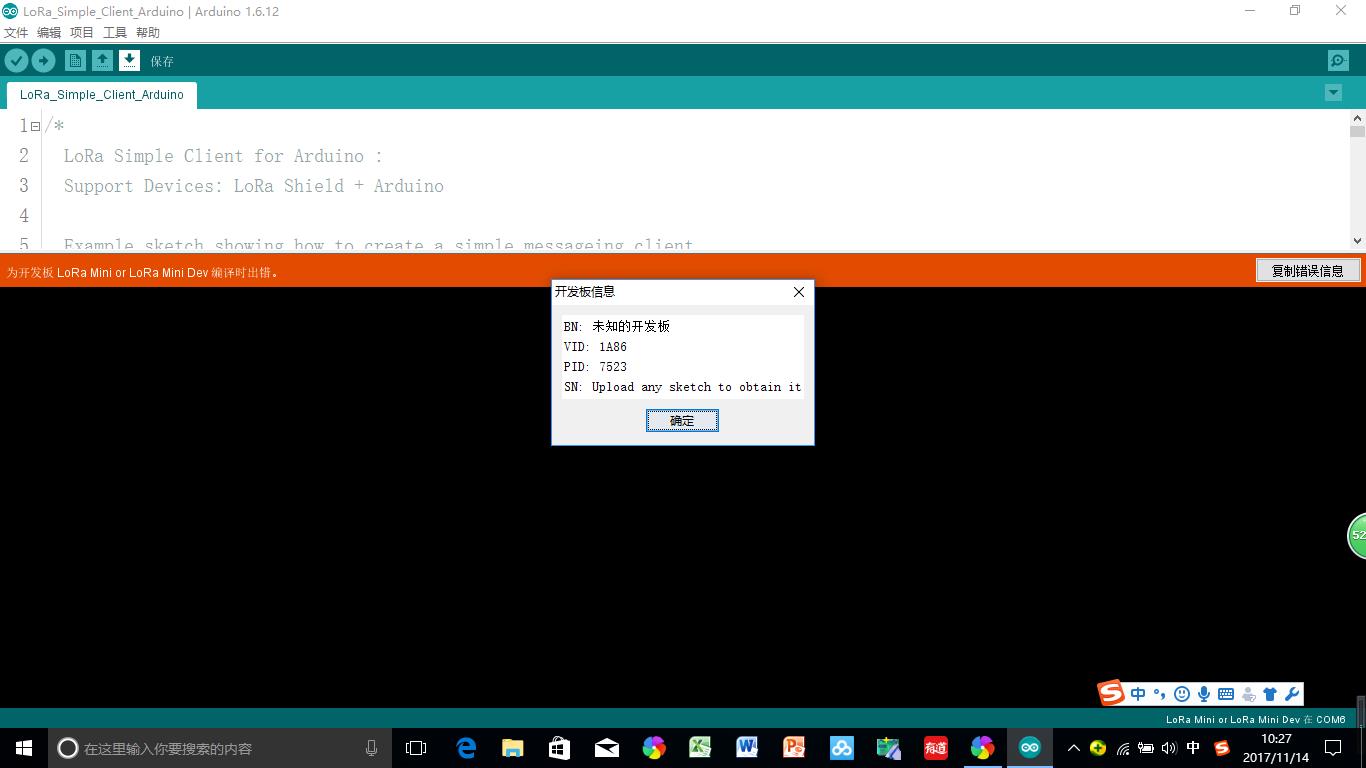Click SN: Upload any sketch to obtain it
Screen dimensions: 1366x768
682,387
